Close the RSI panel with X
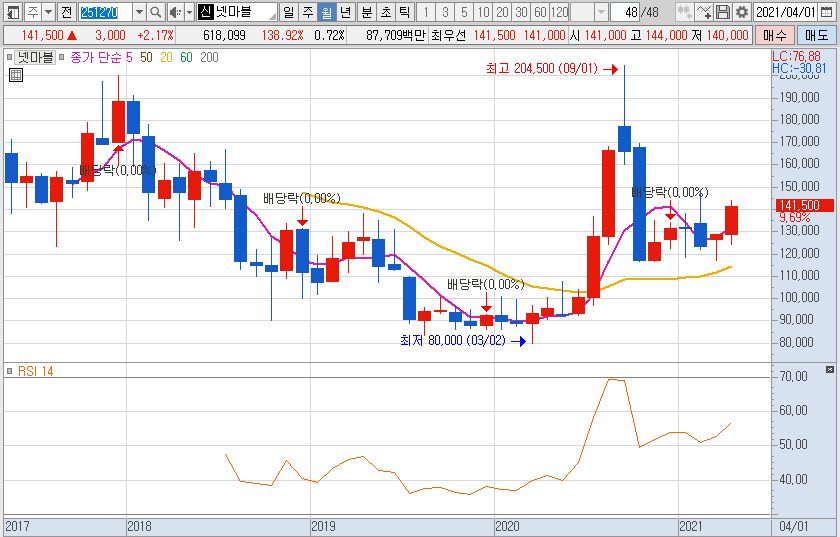 (x=830, y=369)
